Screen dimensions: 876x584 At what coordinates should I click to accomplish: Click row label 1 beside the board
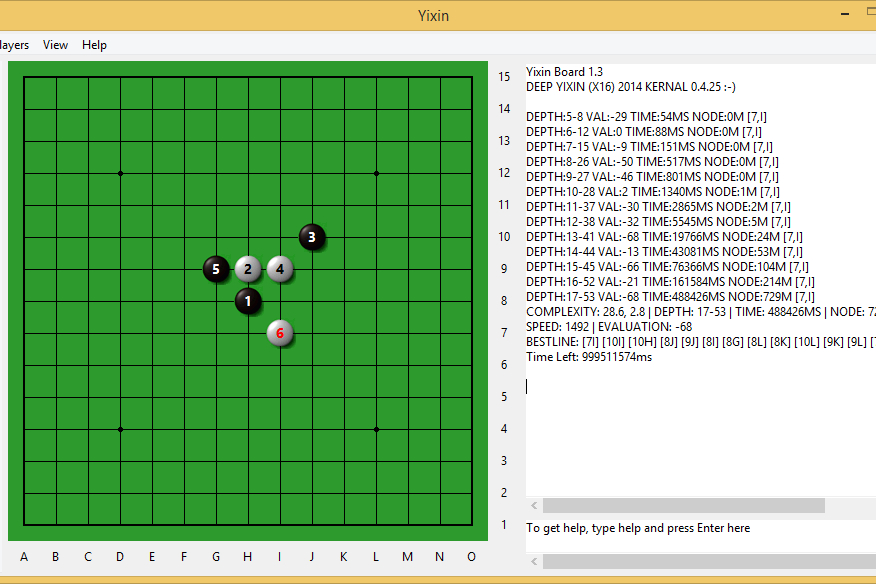coord(504,525)
